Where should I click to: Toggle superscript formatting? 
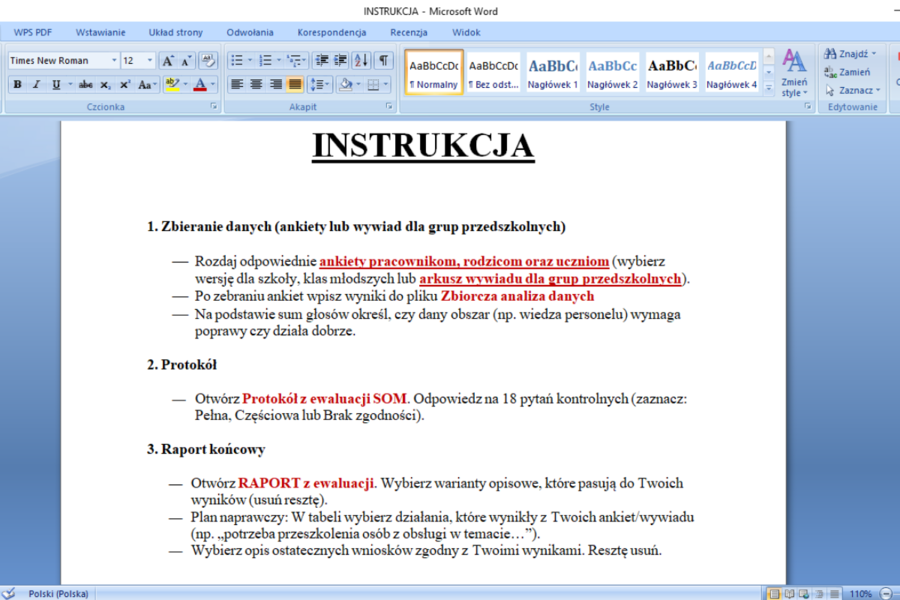[x=125, y=84]
